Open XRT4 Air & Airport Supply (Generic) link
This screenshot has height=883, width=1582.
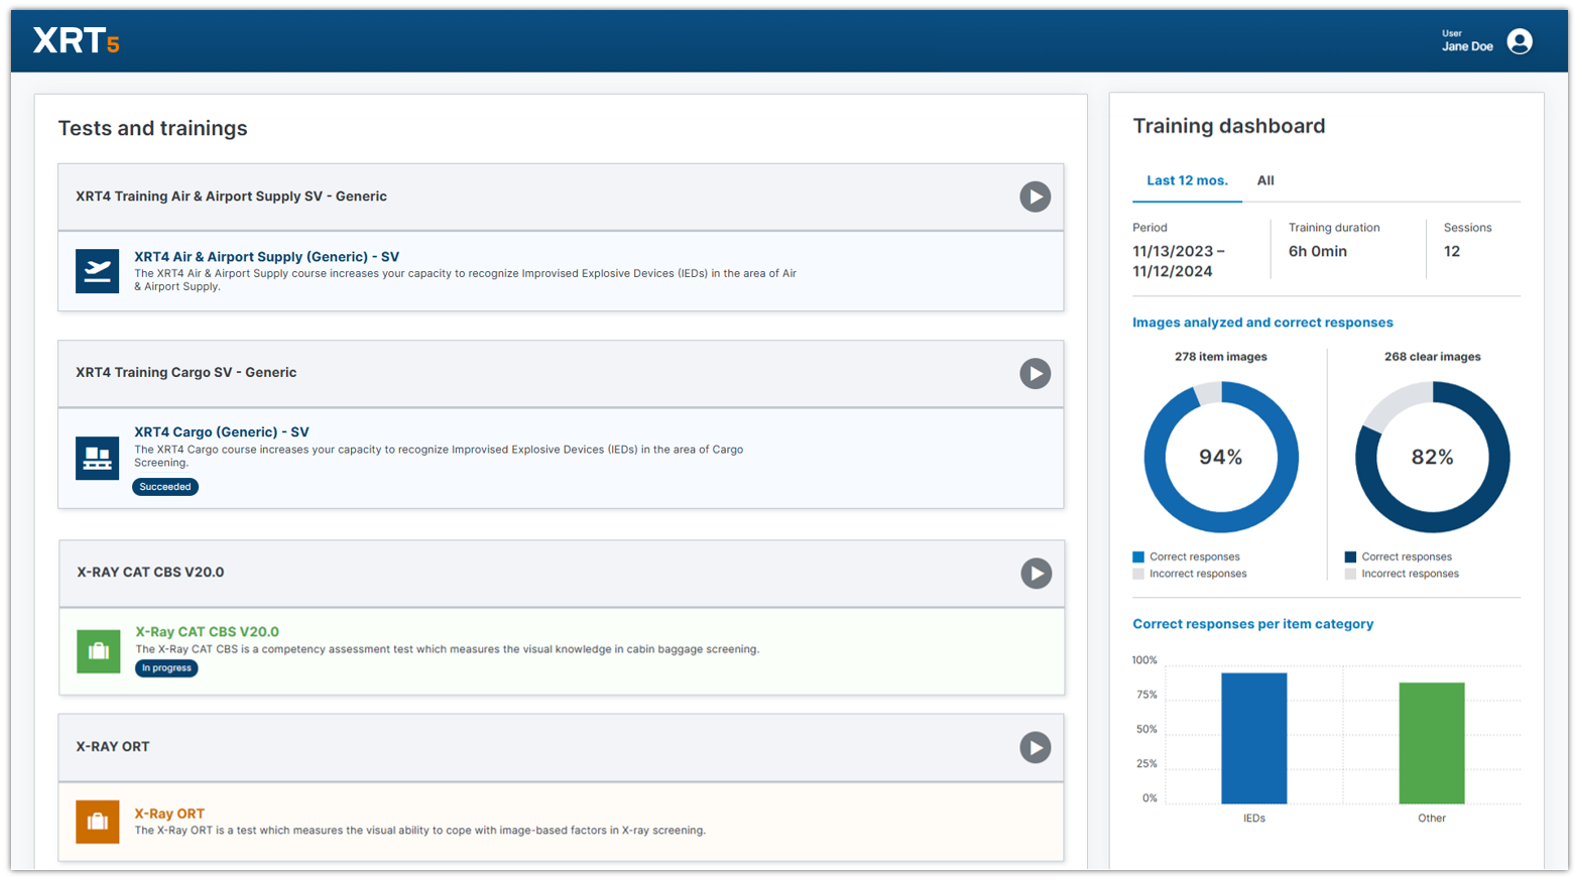[266, 257]
